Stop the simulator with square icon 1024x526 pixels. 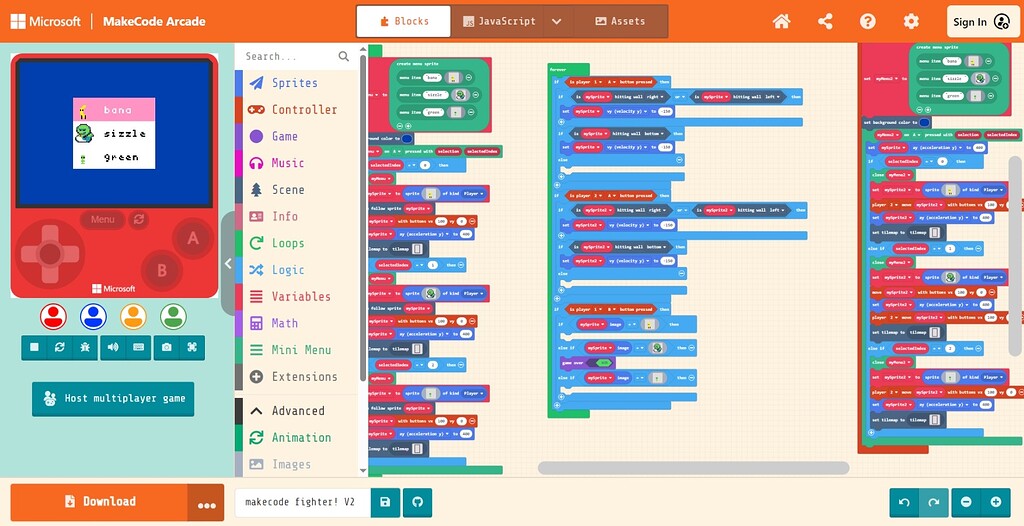pos(34,348)
